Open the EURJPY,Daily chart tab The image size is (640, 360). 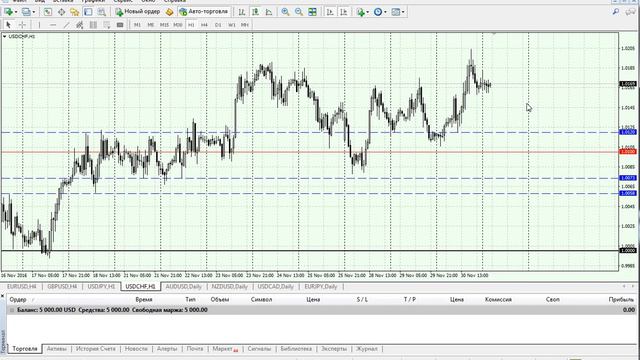(x=321, y=287)
